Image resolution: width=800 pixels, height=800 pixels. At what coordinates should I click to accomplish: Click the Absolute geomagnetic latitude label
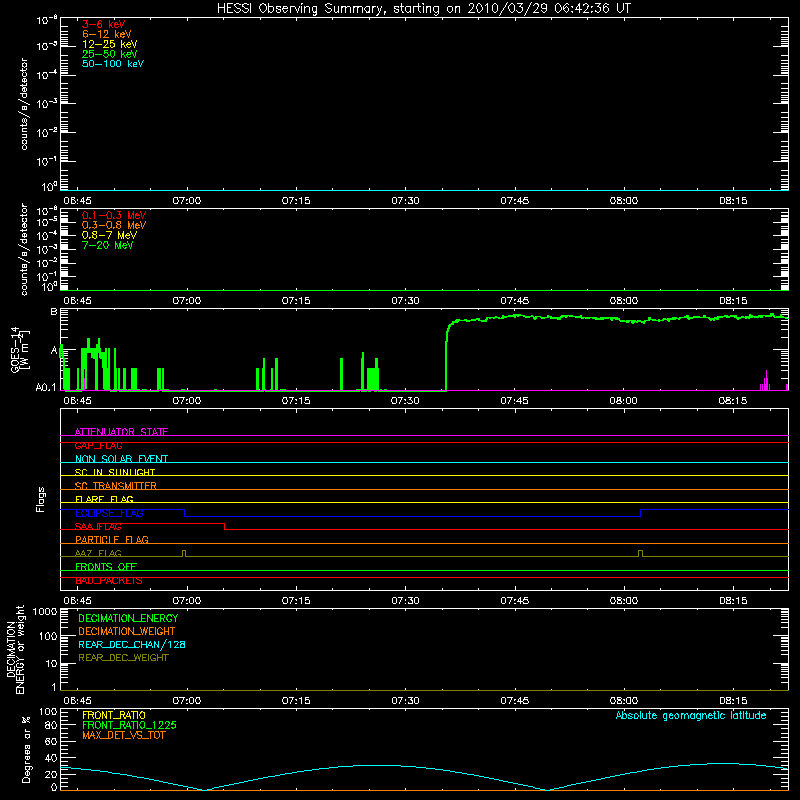(691, 715)
